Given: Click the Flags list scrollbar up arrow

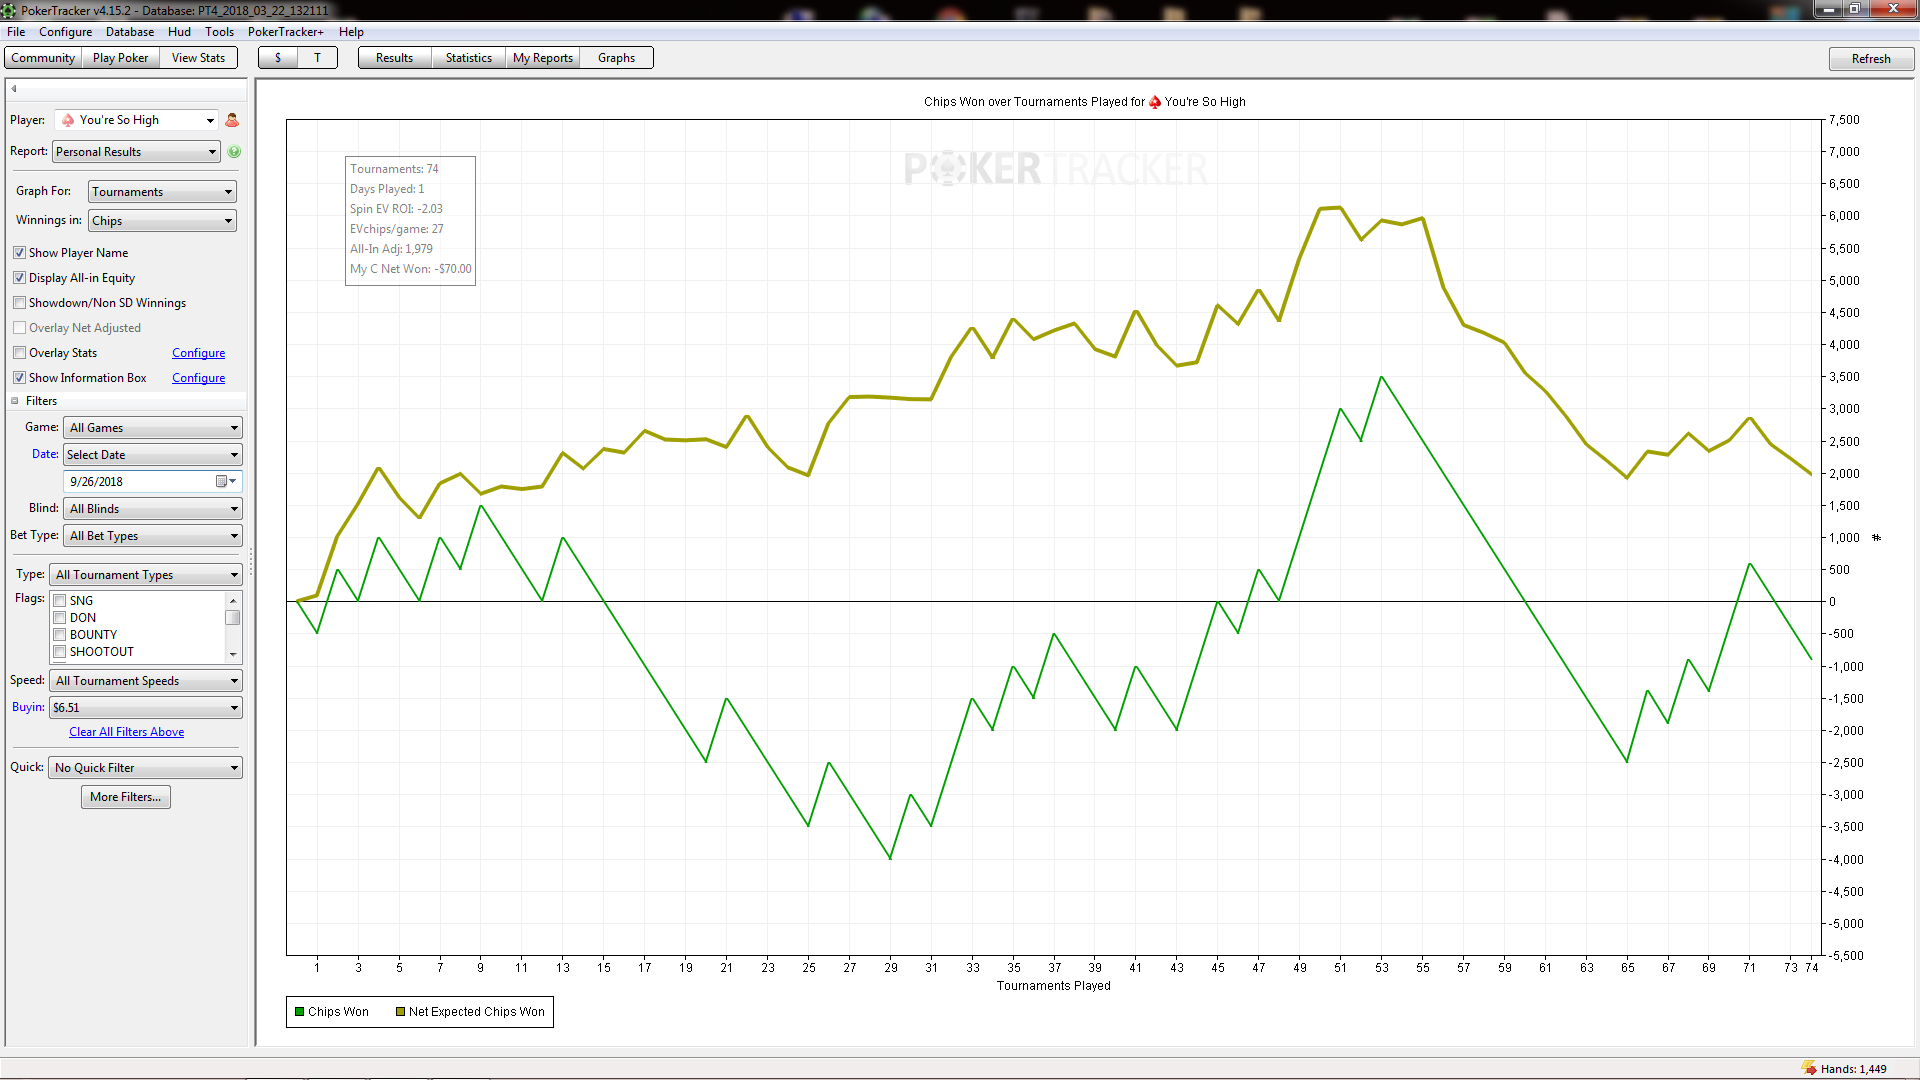Looking at the screenshot, I should coord(233,600).
